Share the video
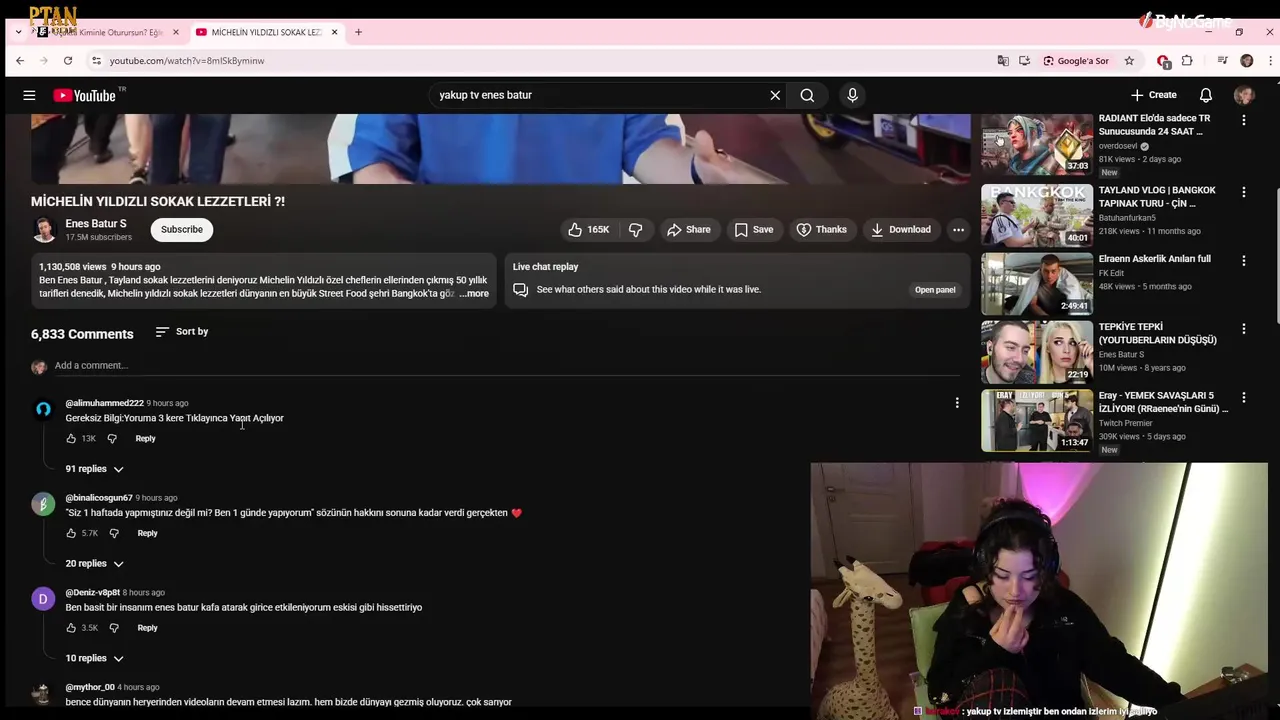This screenshot has width=1280, height=720. coord(688,230)
